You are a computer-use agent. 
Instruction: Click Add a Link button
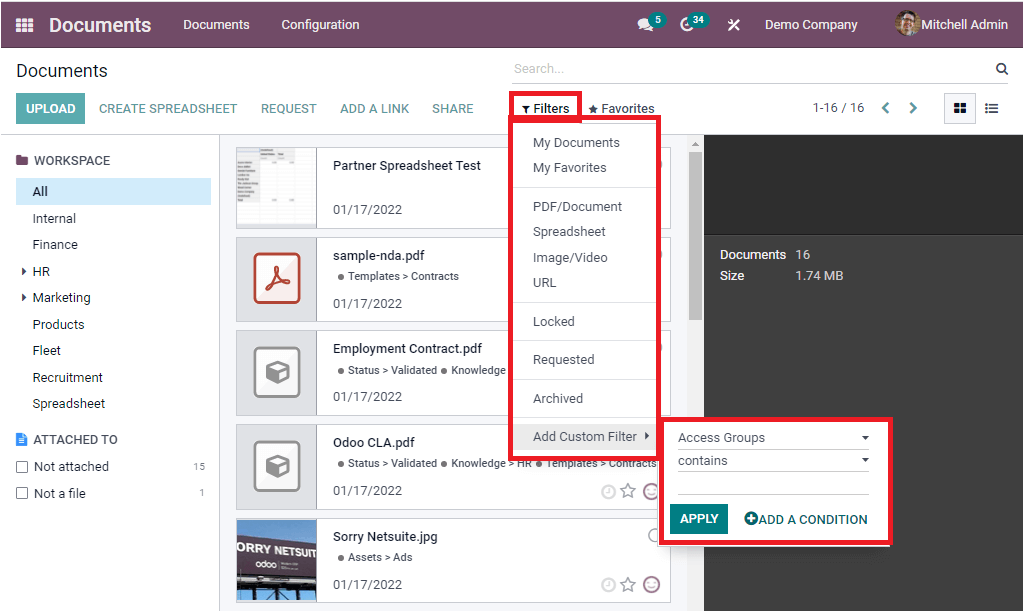click(x=374, y=108)
